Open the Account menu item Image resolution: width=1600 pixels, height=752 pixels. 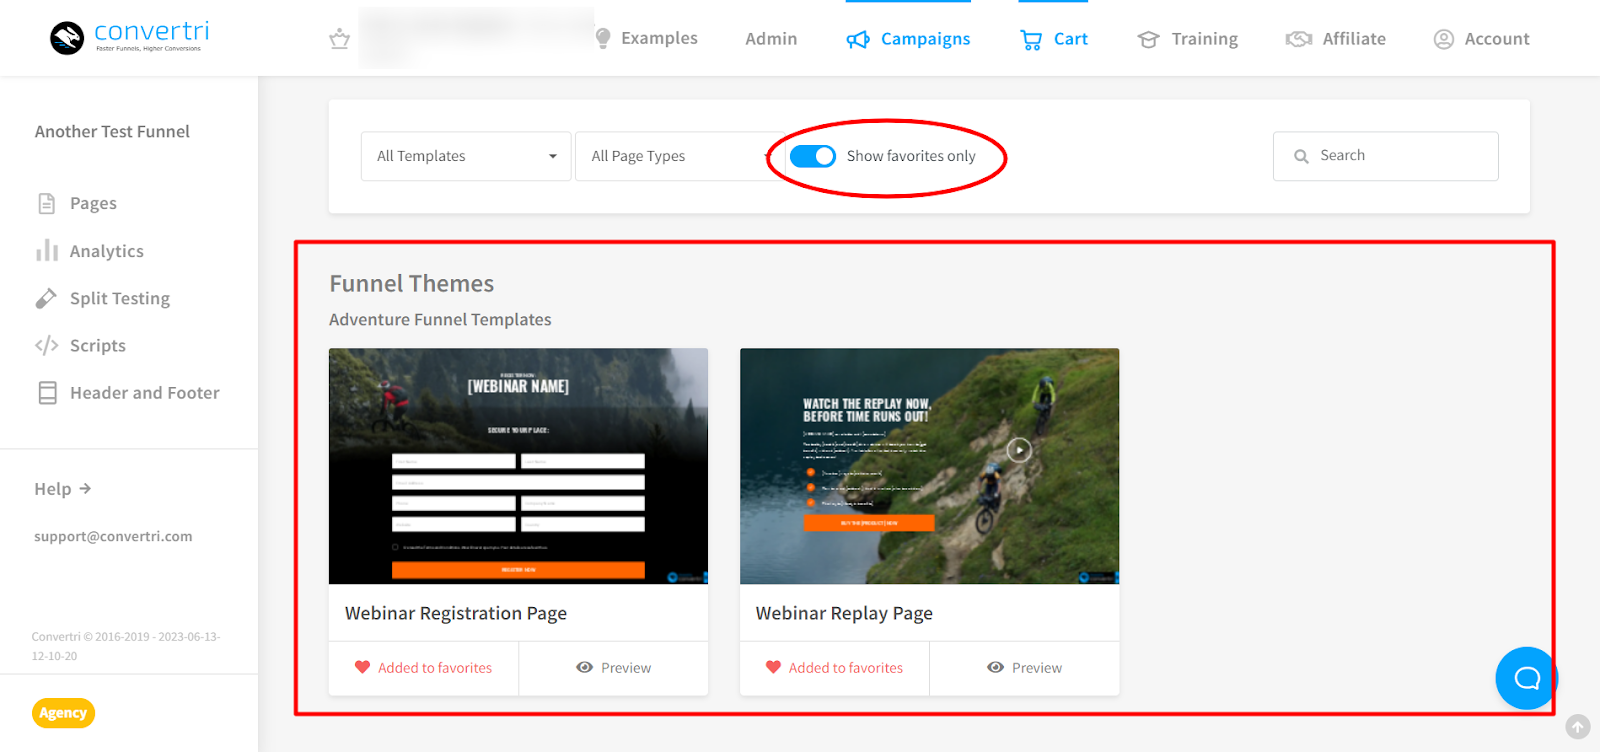pos(1482,39)
